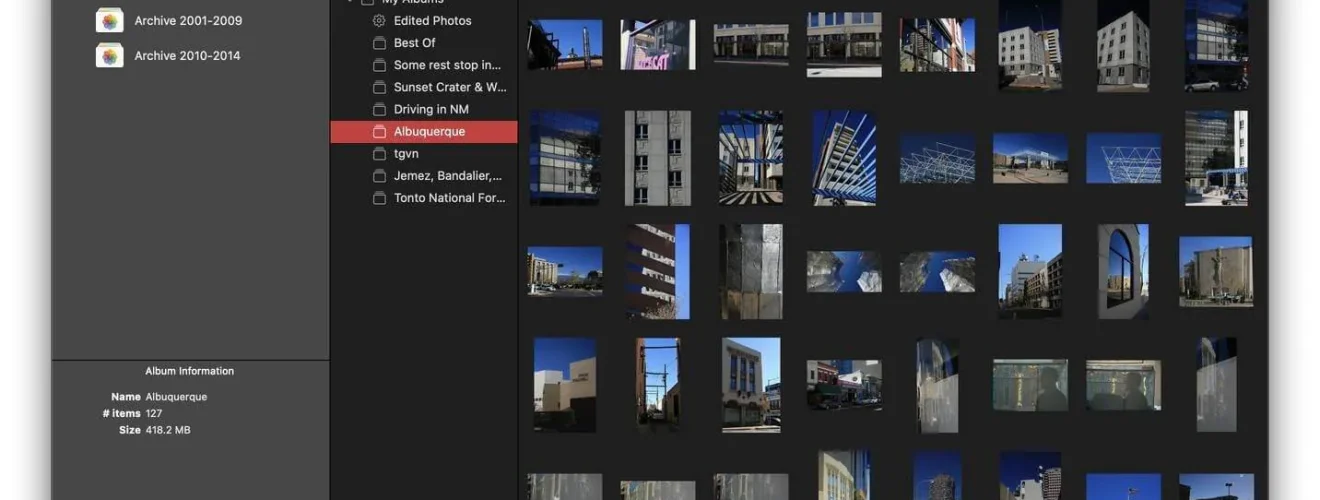The height and width of the screenshot is (500, 1320).
Task: Select the narrow alley photo thumbnail
Action: pos(657,385)
